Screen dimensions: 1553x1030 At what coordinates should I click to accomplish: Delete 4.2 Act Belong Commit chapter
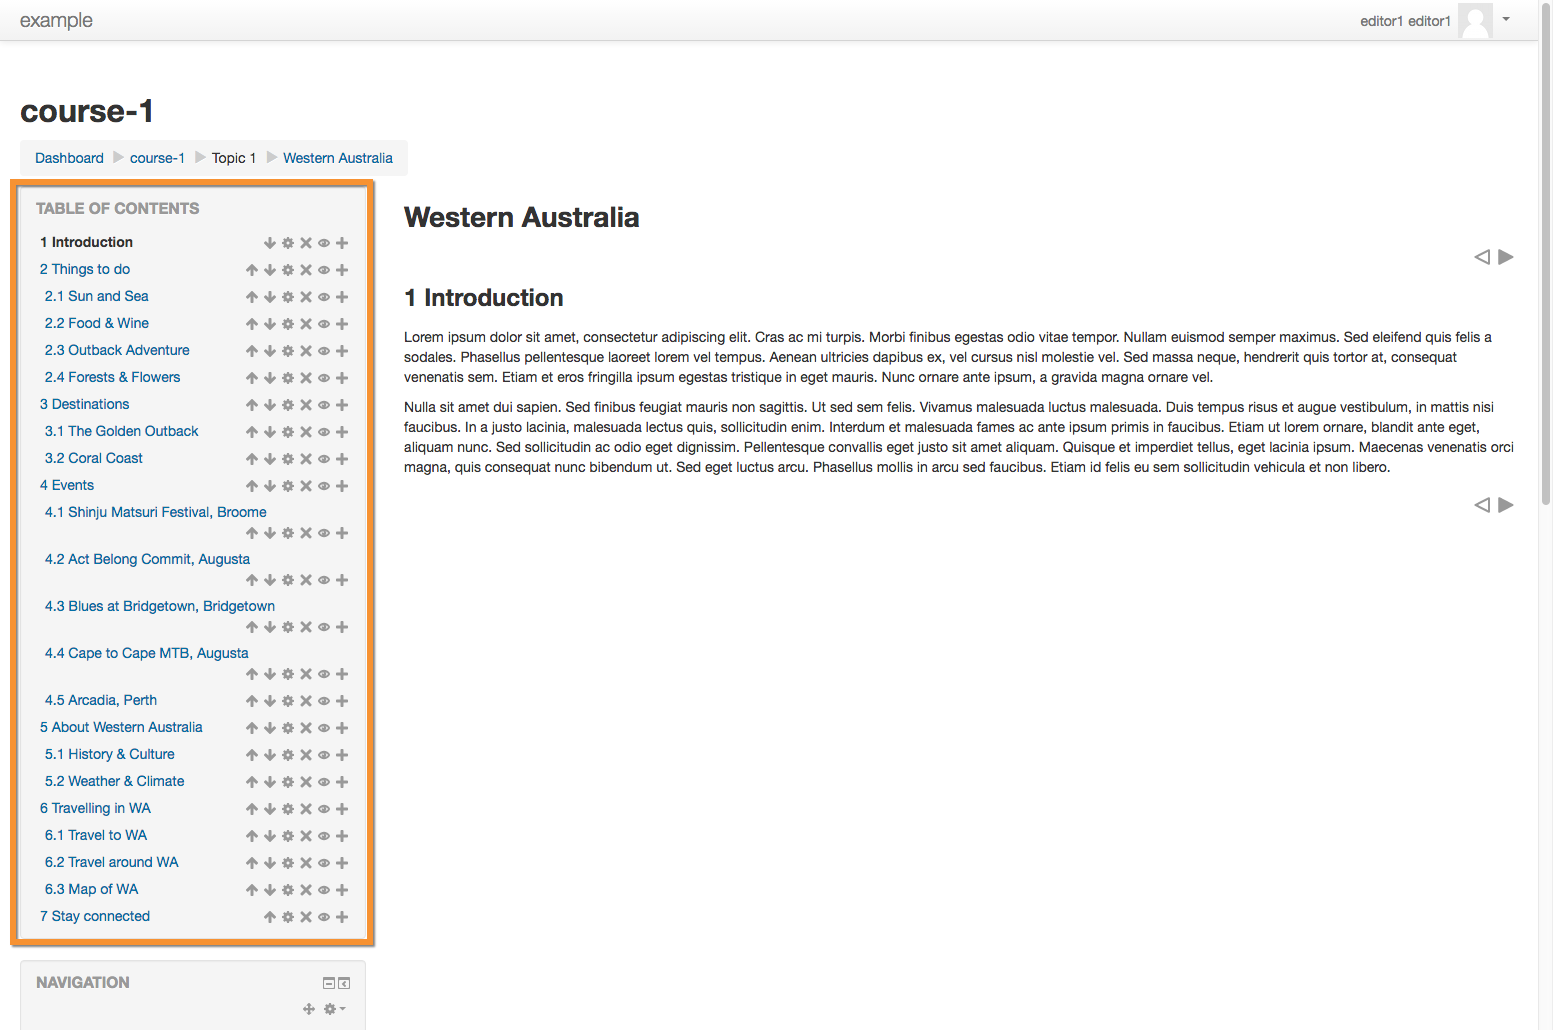pyautogui.click(x=306, y=580)
